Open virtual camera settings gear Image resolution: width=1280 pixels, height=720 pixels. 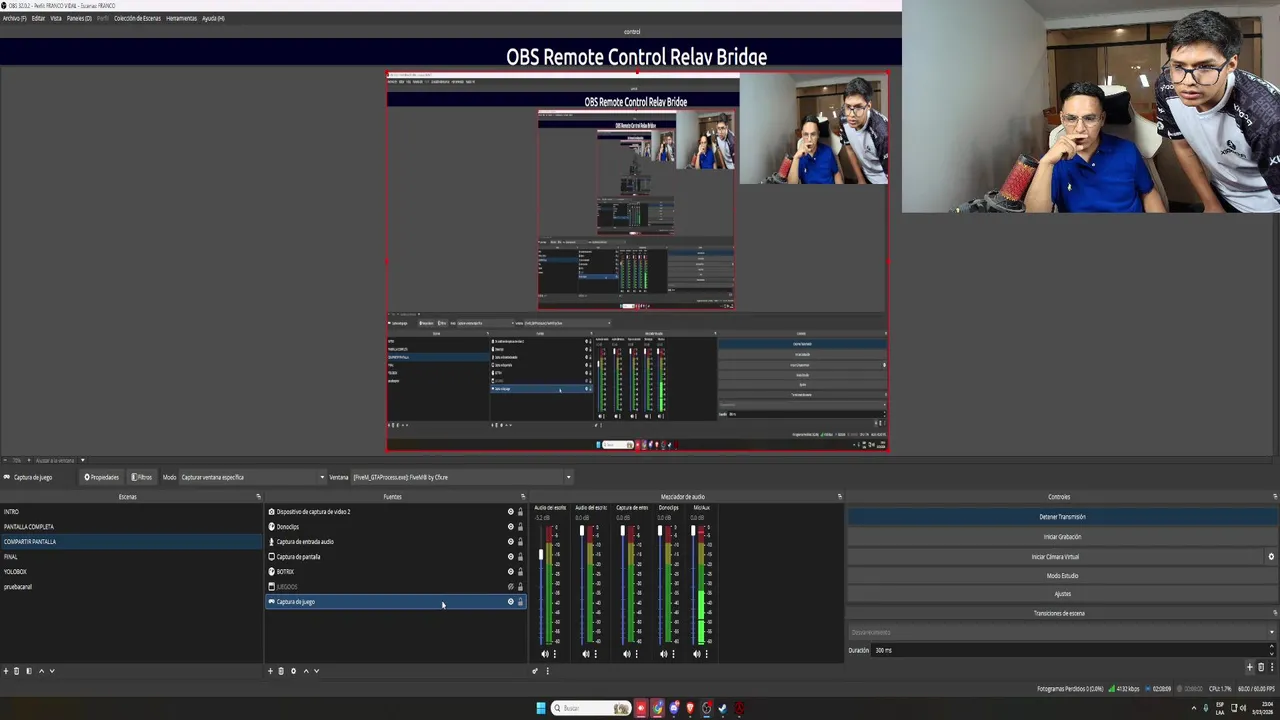1271,557
